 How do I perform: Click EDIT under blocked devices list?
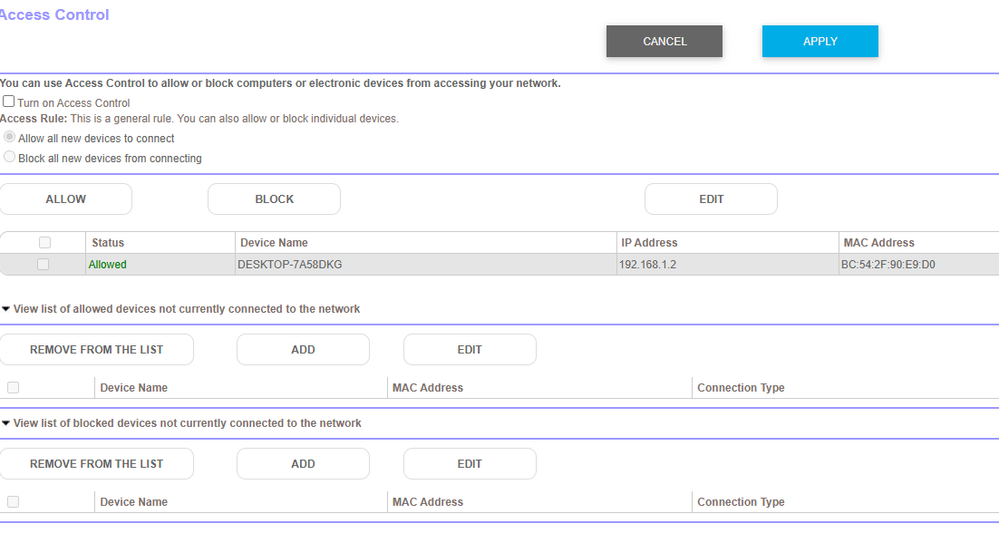point(469,463)
